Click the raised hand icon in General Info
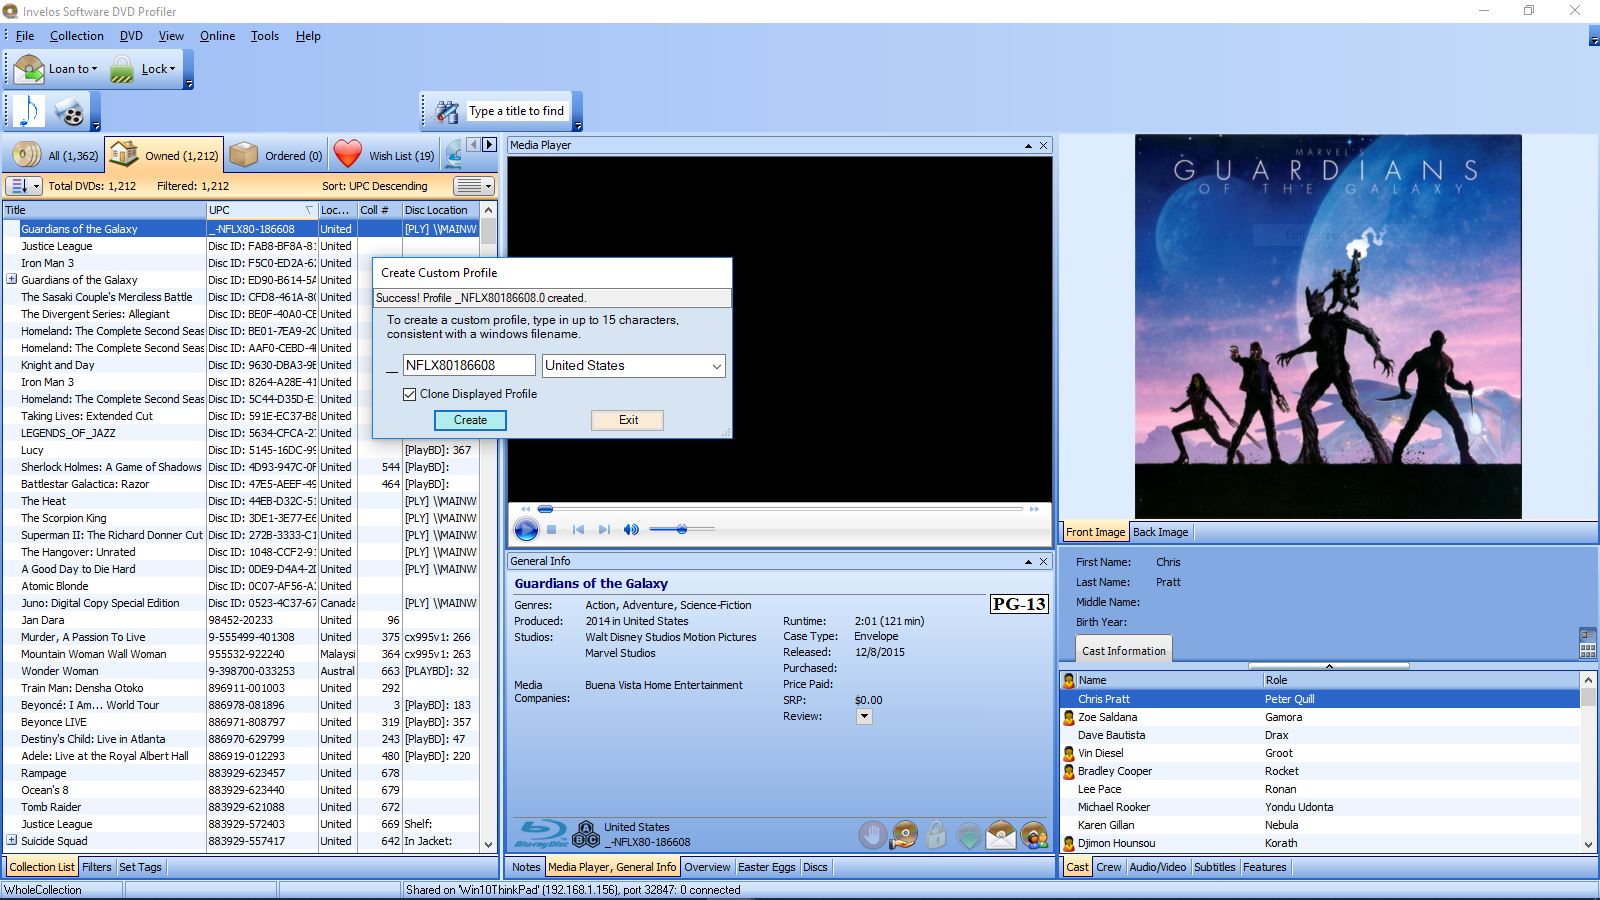The image size is (1600, 900). [x=872, y=834]
